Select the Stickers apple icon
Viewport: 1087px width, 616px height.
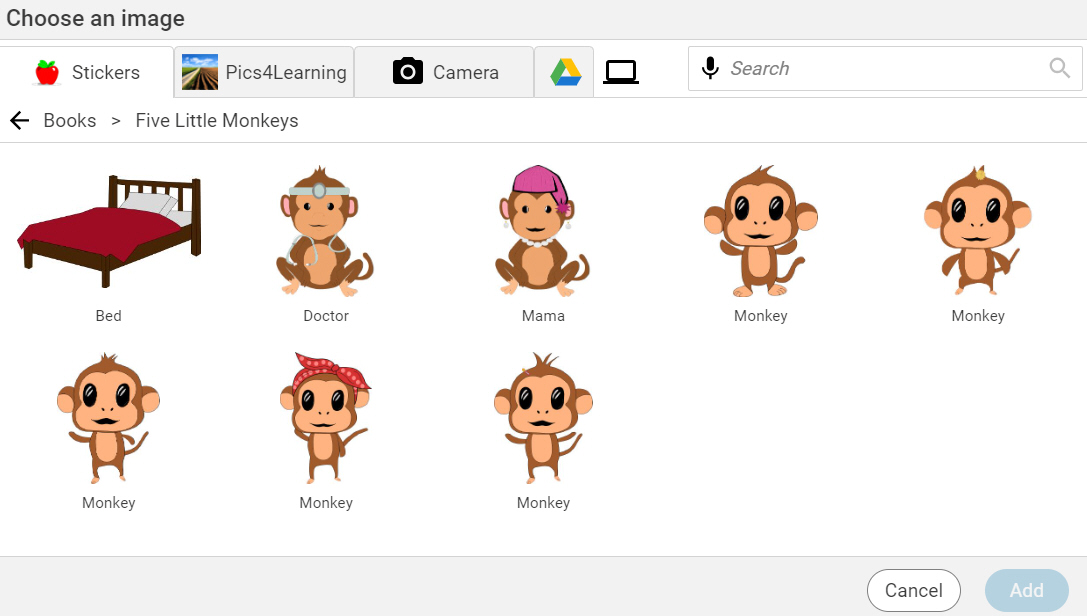44,71
